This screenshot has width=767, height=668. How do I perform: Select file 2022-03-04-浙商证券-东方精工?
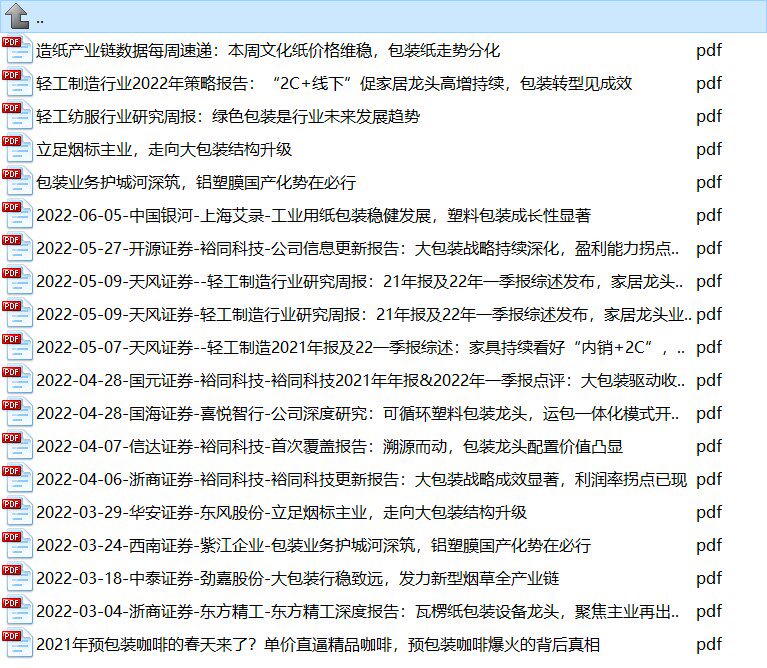click(x=358, y=612)
